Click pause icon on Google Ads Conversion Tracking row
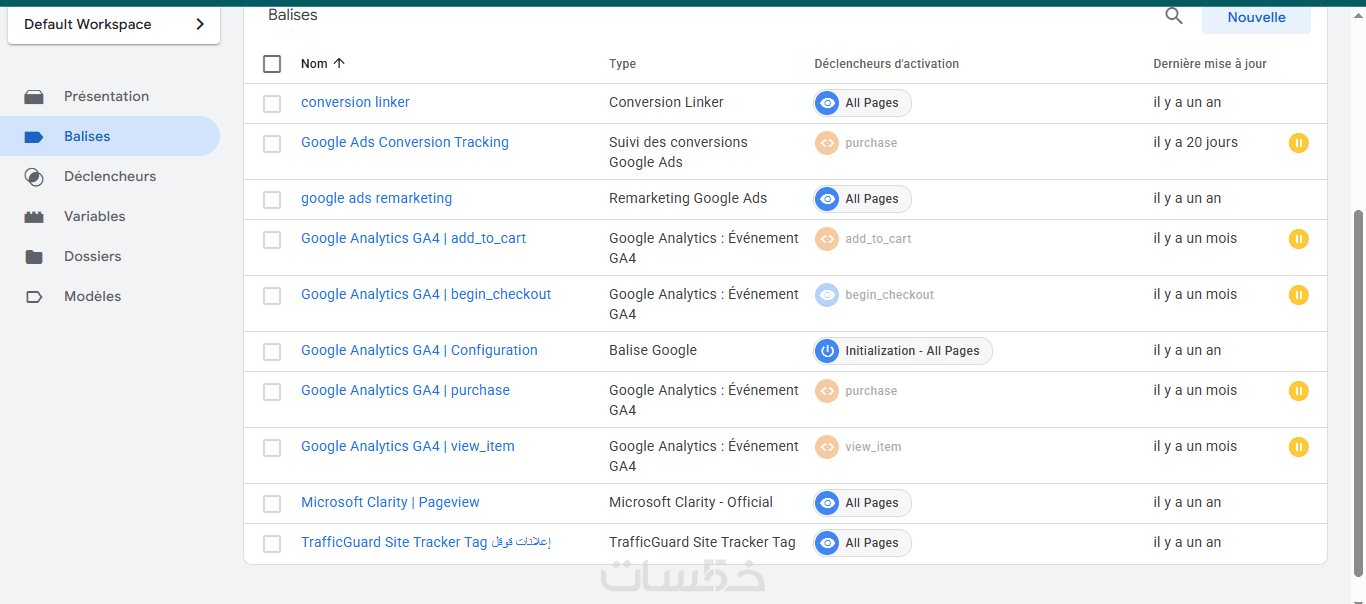The image size is (1366, 604). (1298, 143)
